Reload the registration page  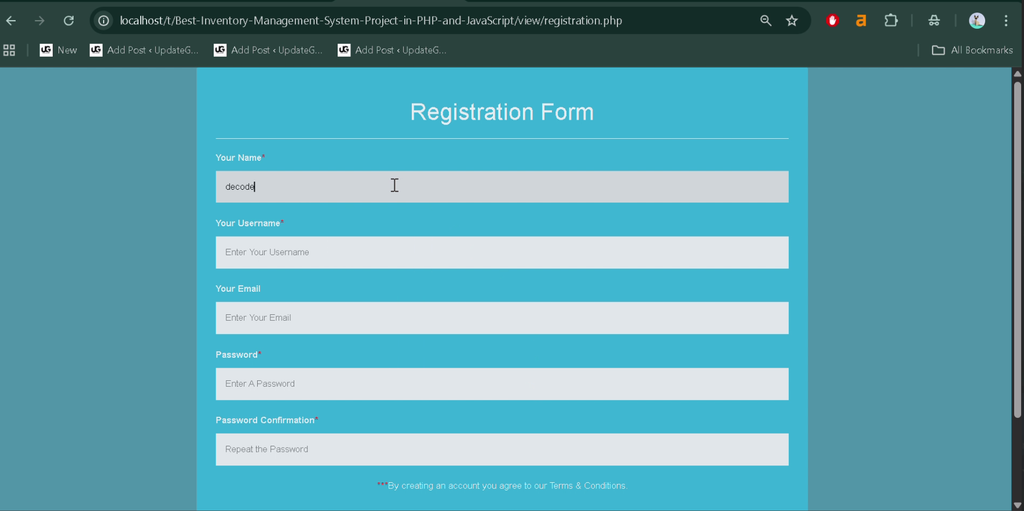coord(69,21)
